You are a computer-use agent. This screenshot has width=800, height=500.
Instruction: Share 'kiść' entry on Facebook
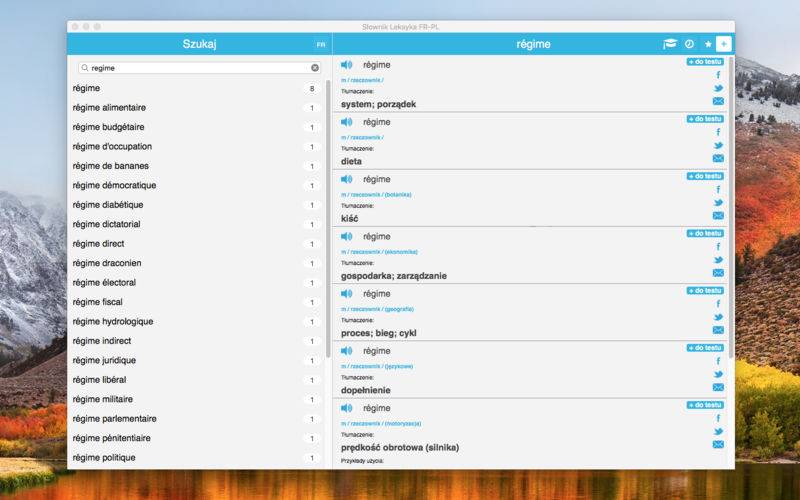[718, 189]
